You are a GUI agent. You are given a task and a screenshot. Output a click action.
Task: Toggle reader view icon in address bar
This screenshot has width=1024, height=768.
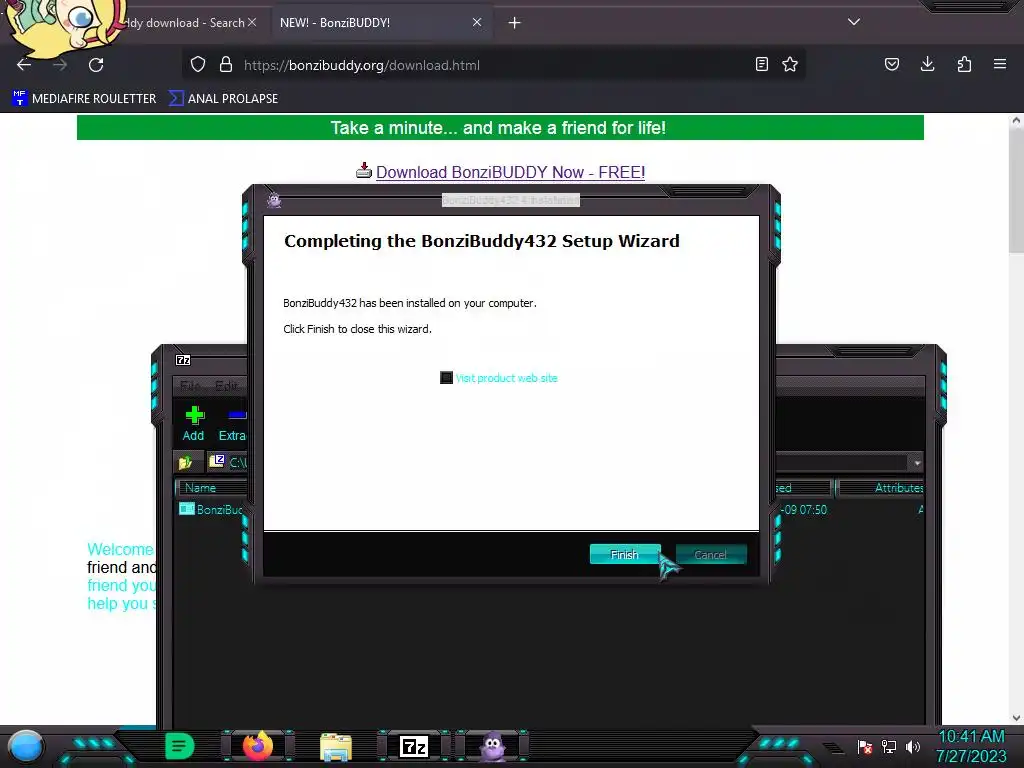click(761, 65)
